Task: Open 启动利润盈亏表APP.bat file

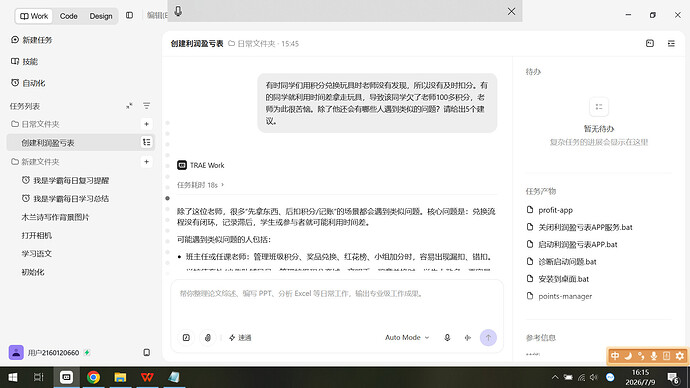Action: click(x=572, y=245)
